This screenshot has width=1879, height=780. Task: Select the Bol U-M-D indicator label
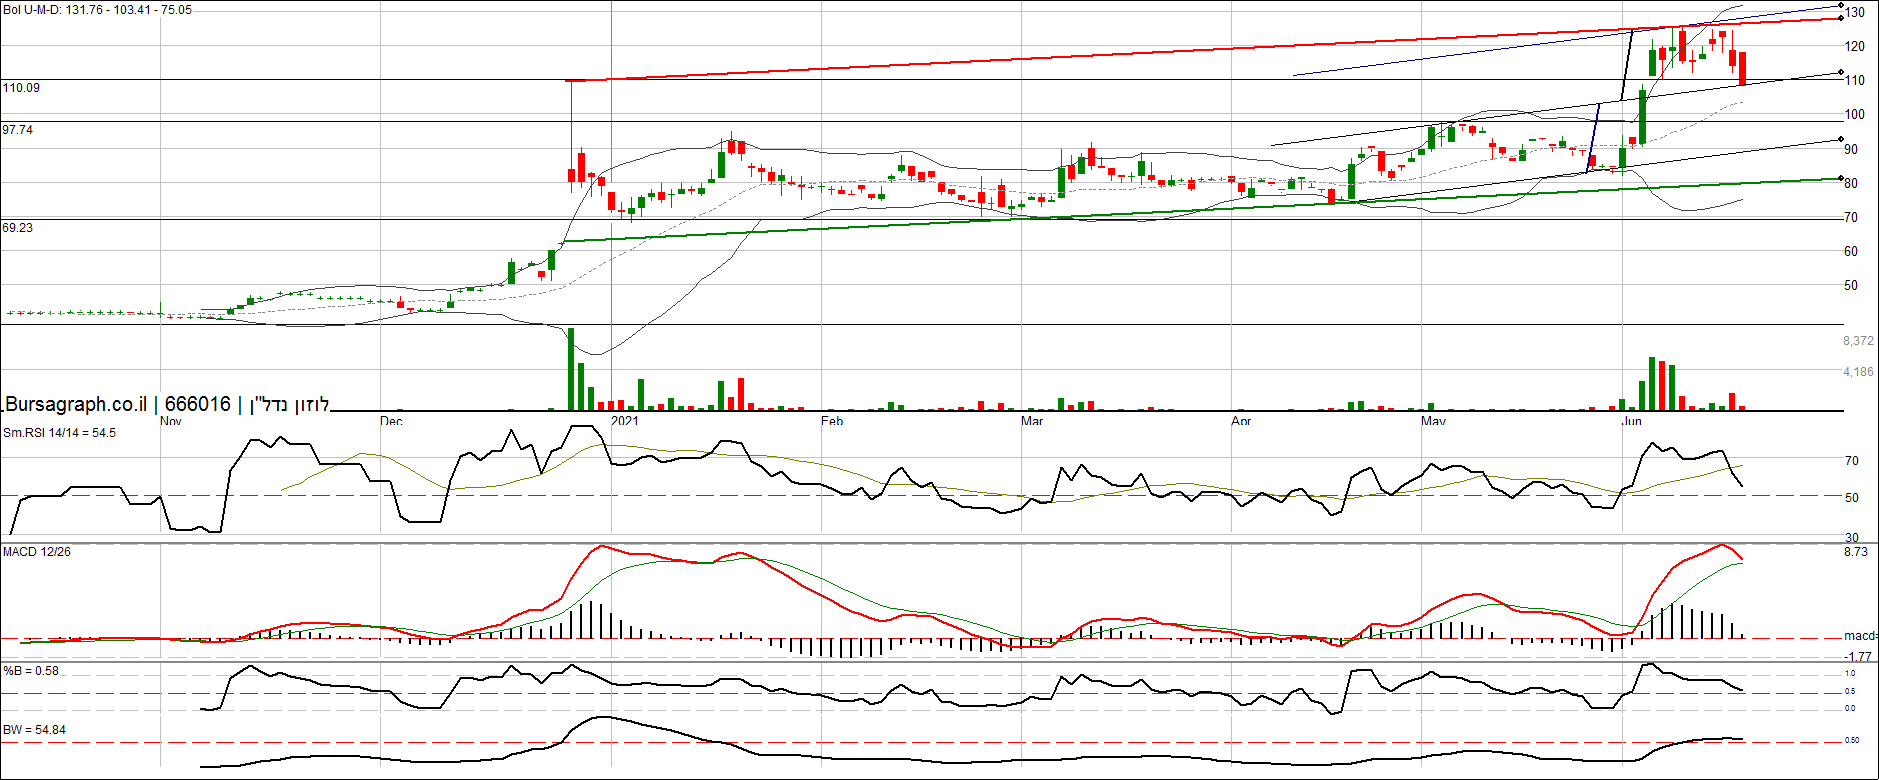97,10
